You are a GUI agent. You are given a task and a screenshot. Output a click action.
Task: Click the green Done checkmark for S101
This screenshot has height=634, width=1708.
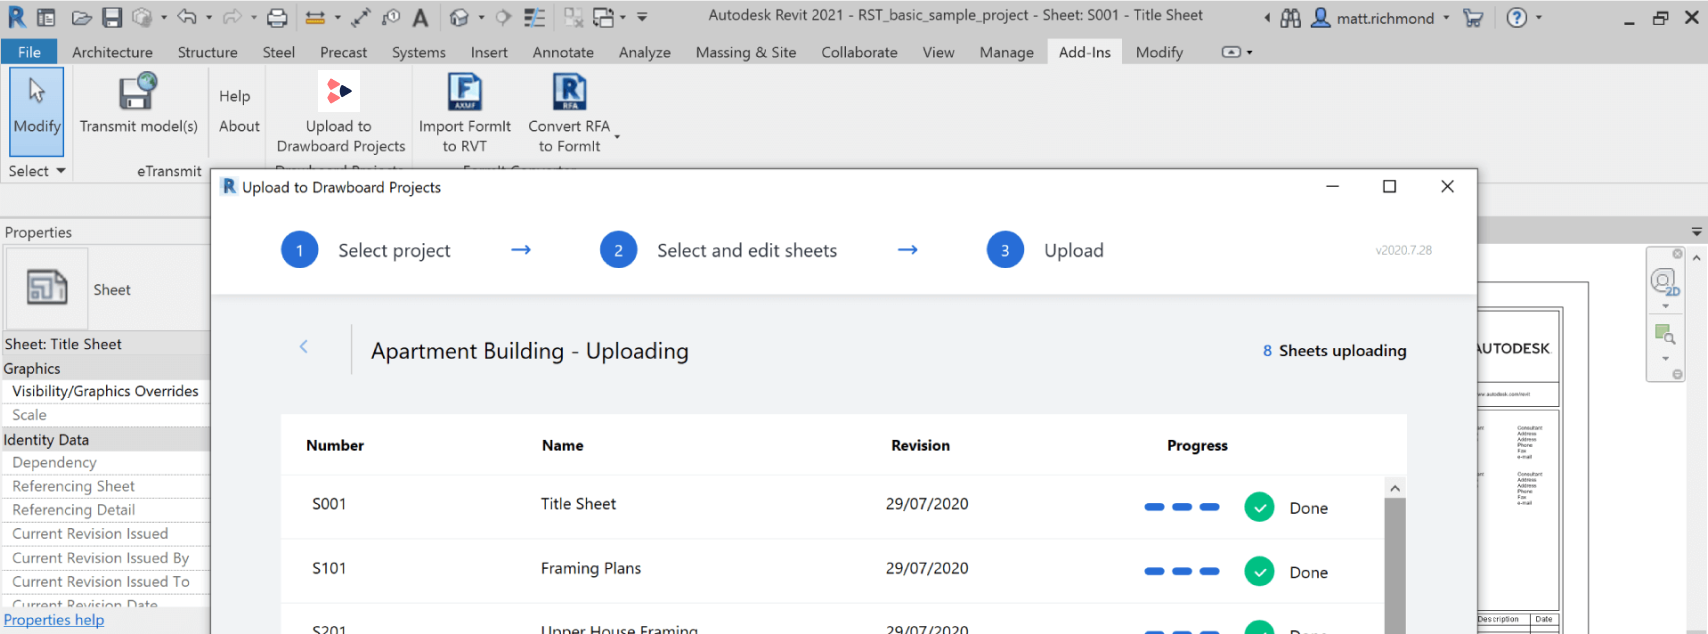point(1259,571)
